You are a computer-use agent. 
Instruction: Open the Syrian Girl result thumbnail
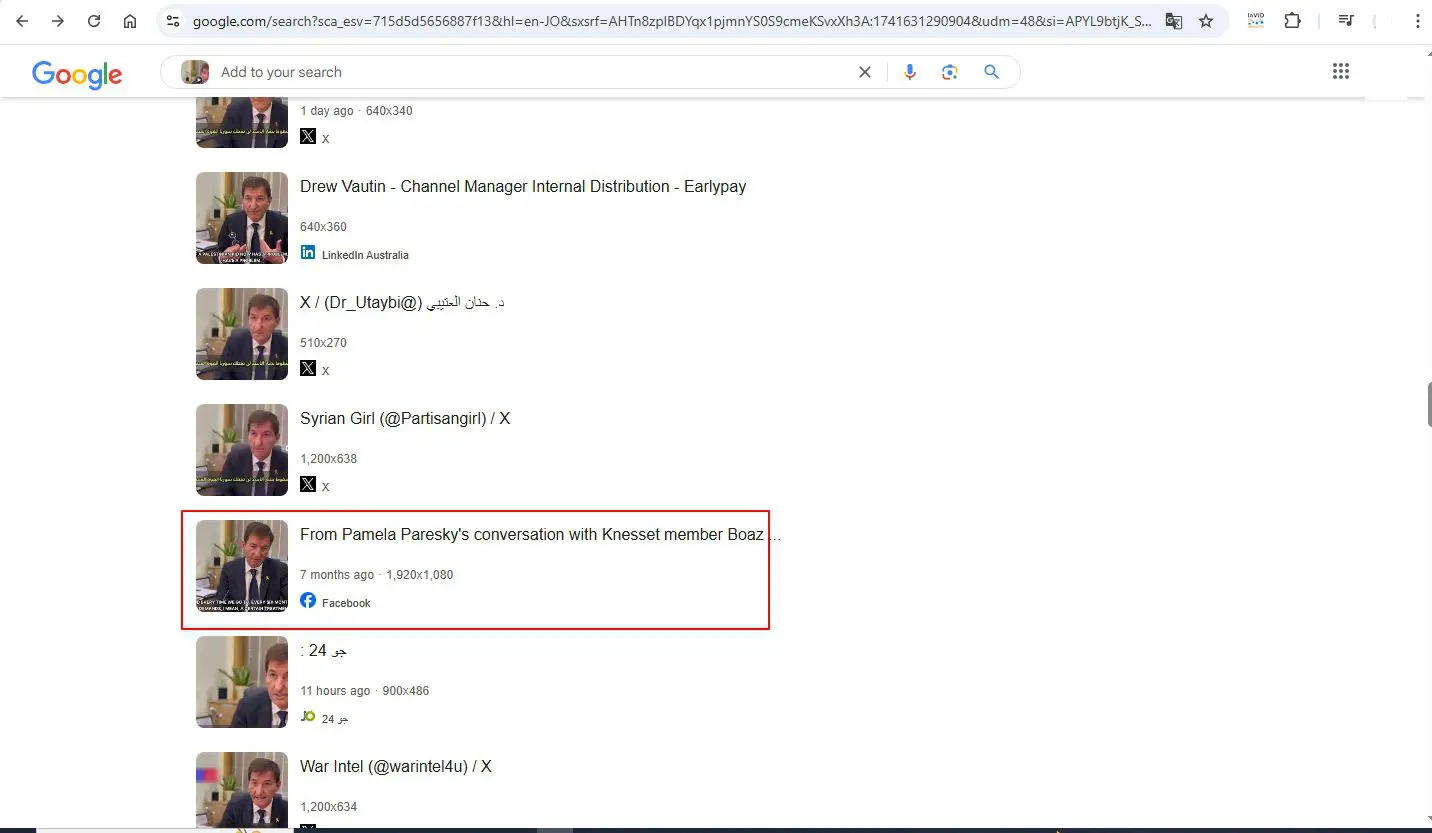pyautogui.click(x=242, y=450)
